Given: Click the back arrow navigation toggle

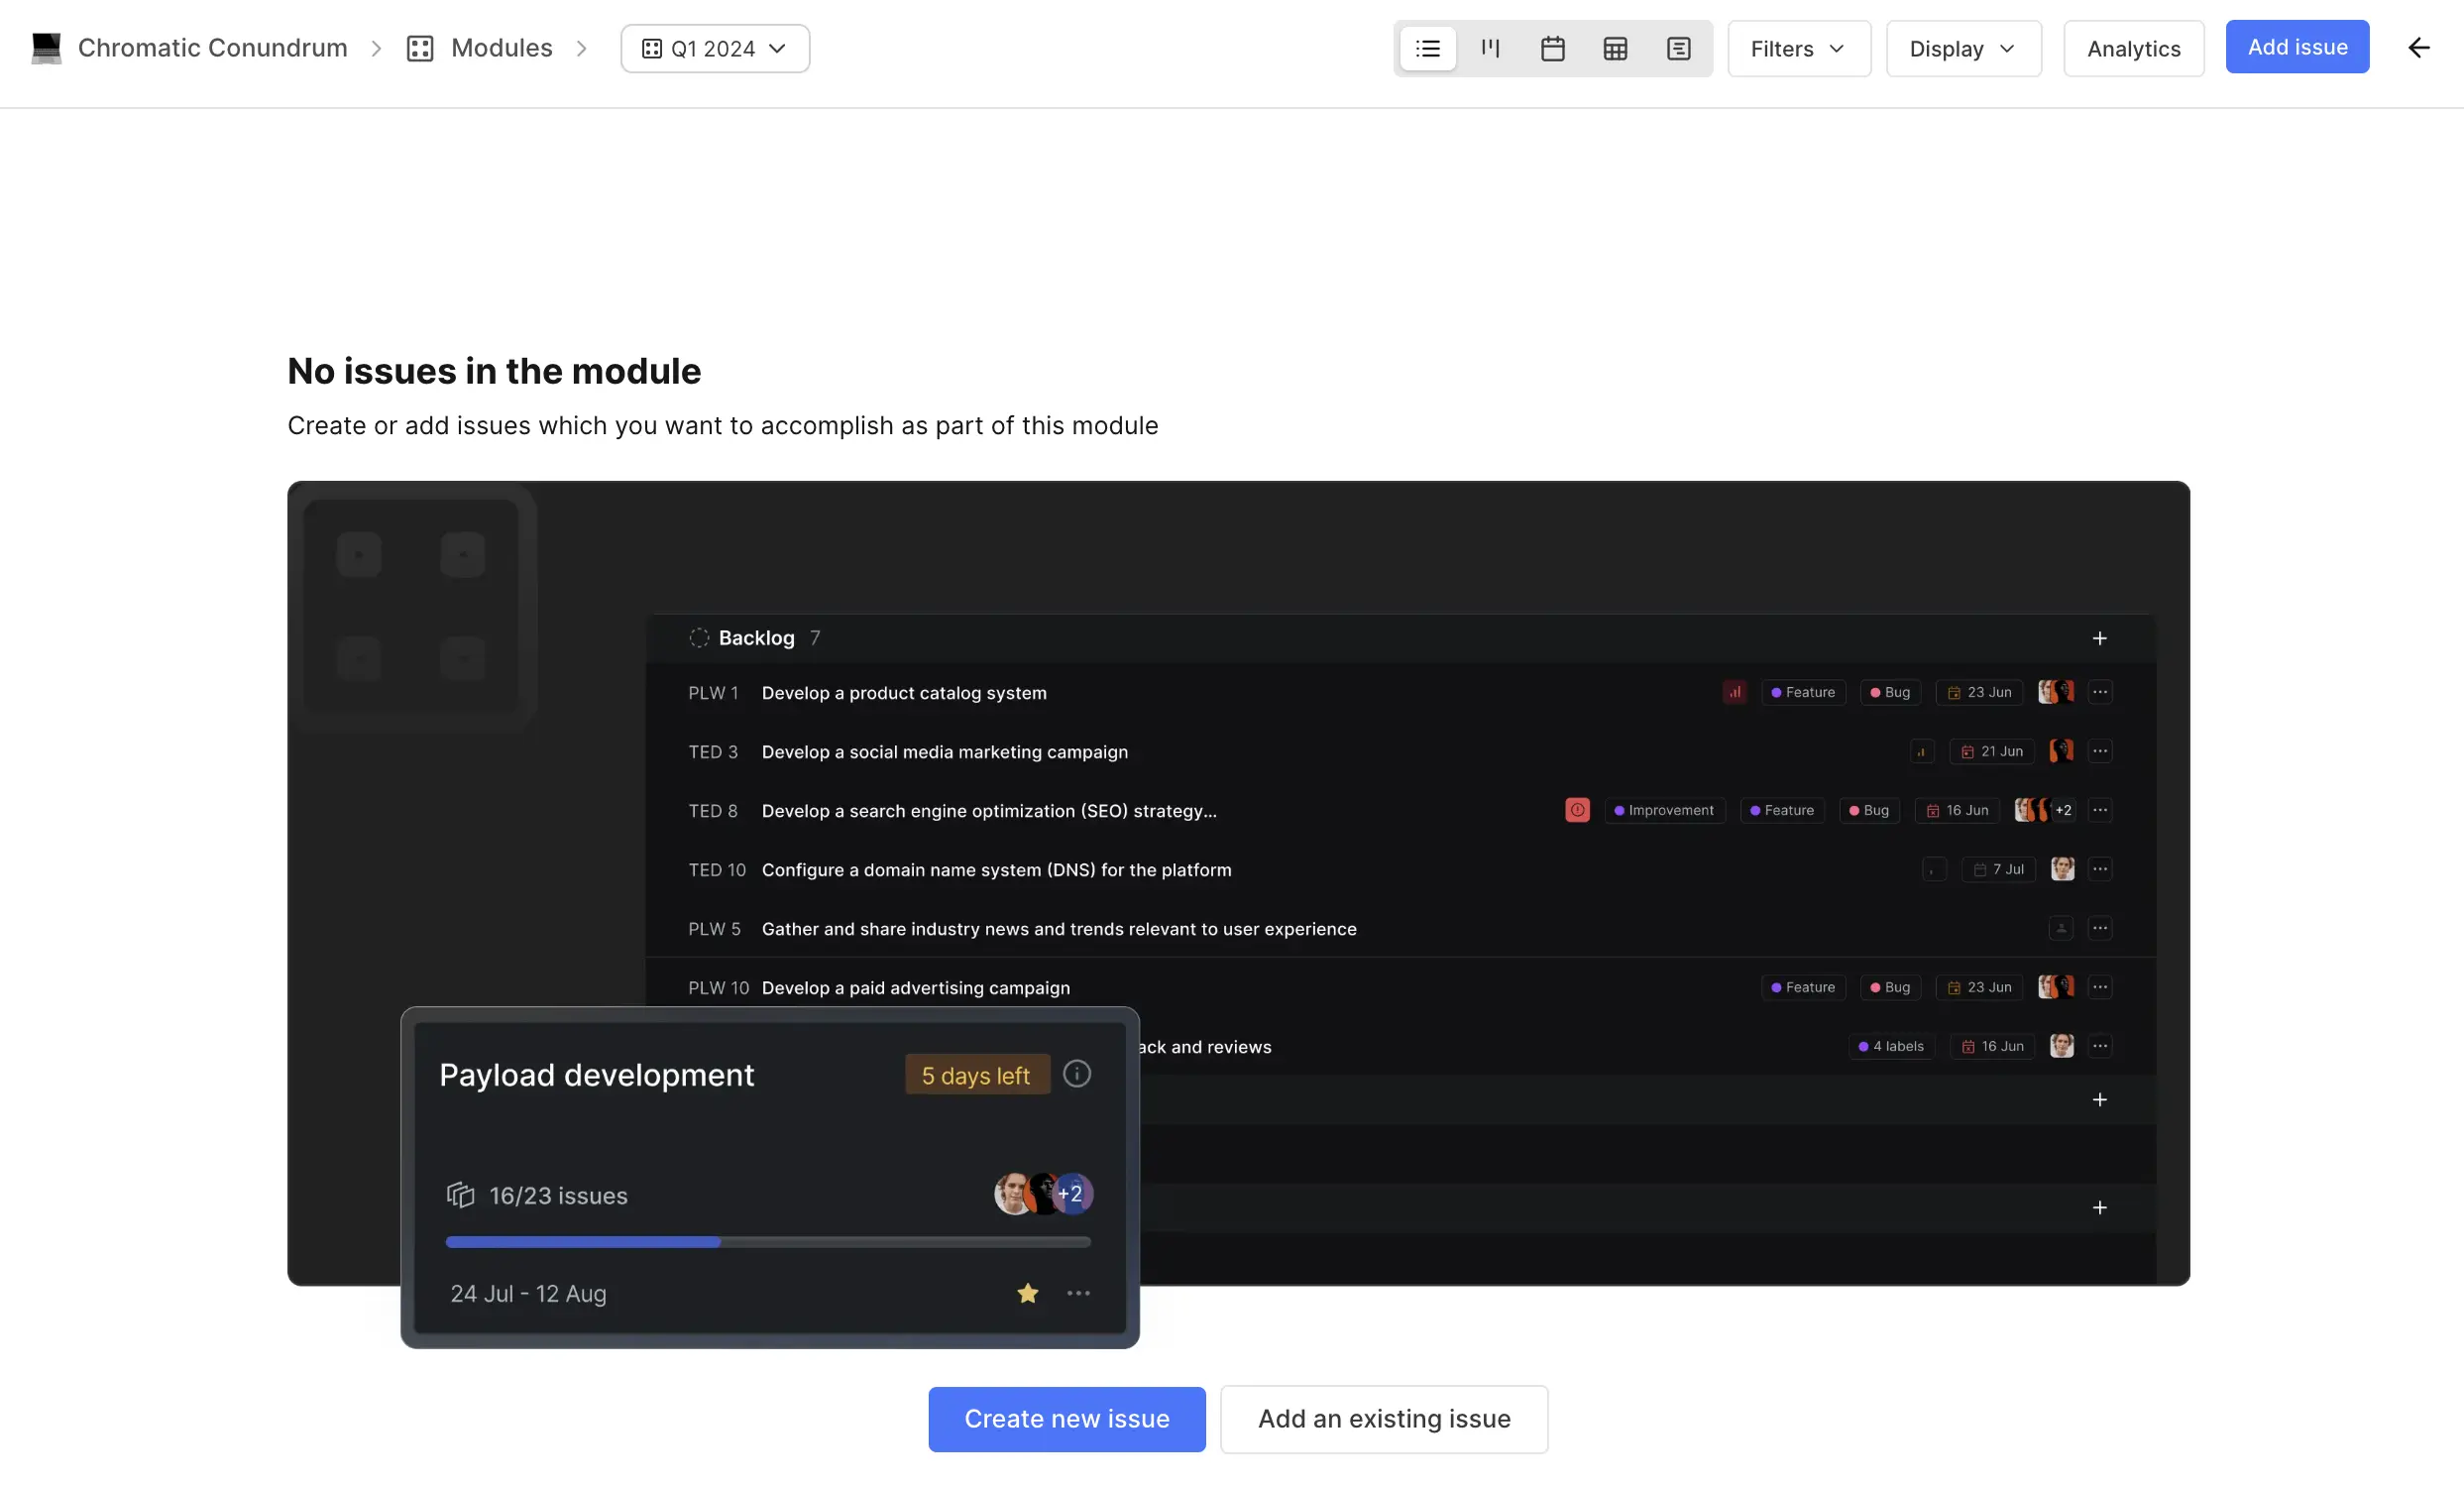Looking at the screenshot, I should (x=2421, y=46).
